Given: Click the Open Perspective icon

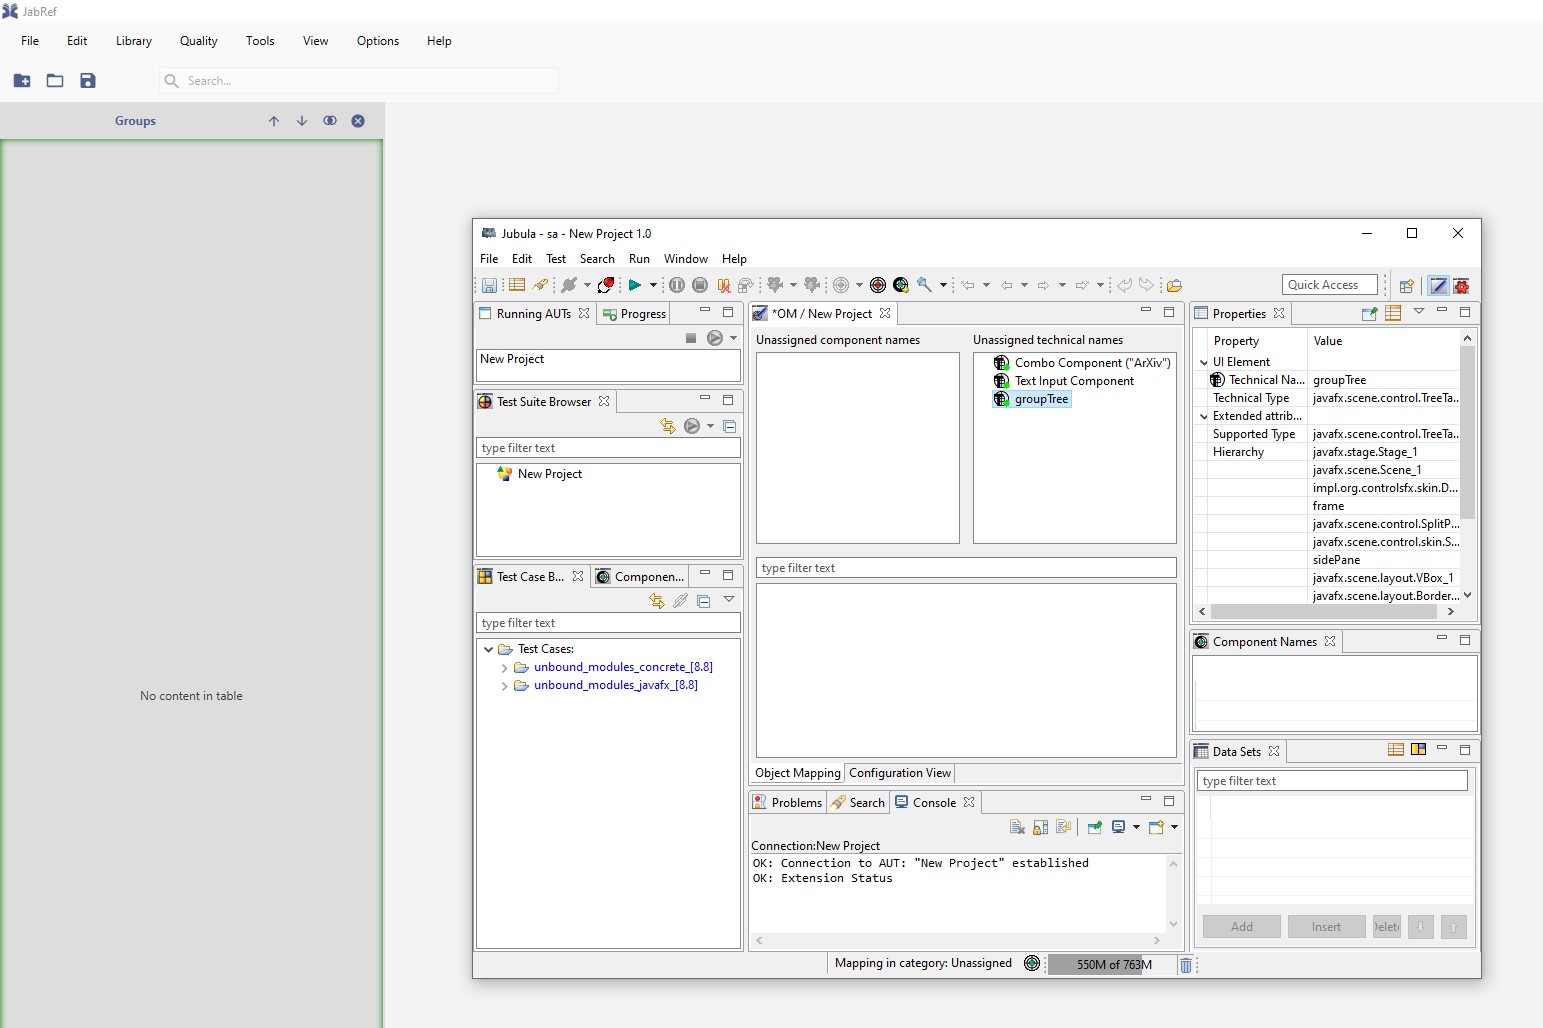Looking at the screenshot, I should point(1406,286).
